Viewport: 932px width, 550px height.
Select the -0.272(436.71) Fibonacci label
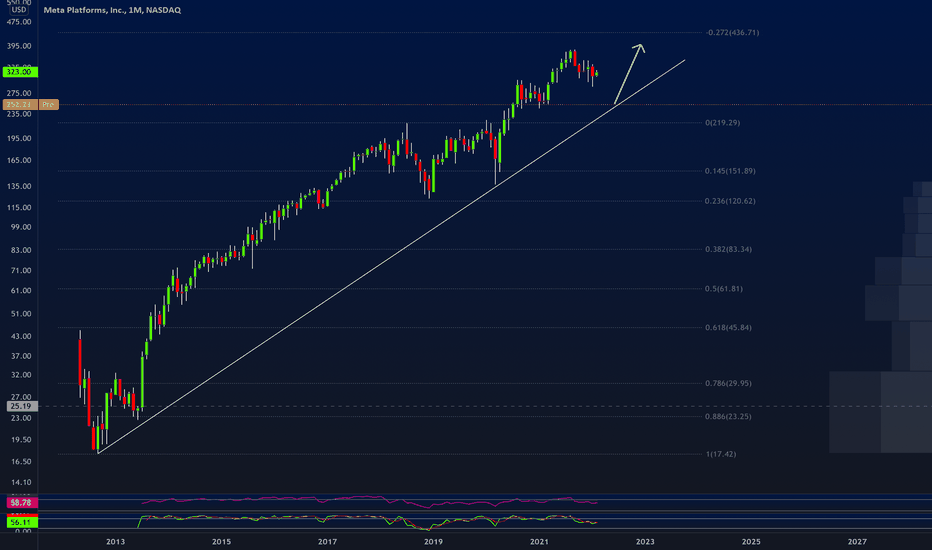(x=732, y=33)
